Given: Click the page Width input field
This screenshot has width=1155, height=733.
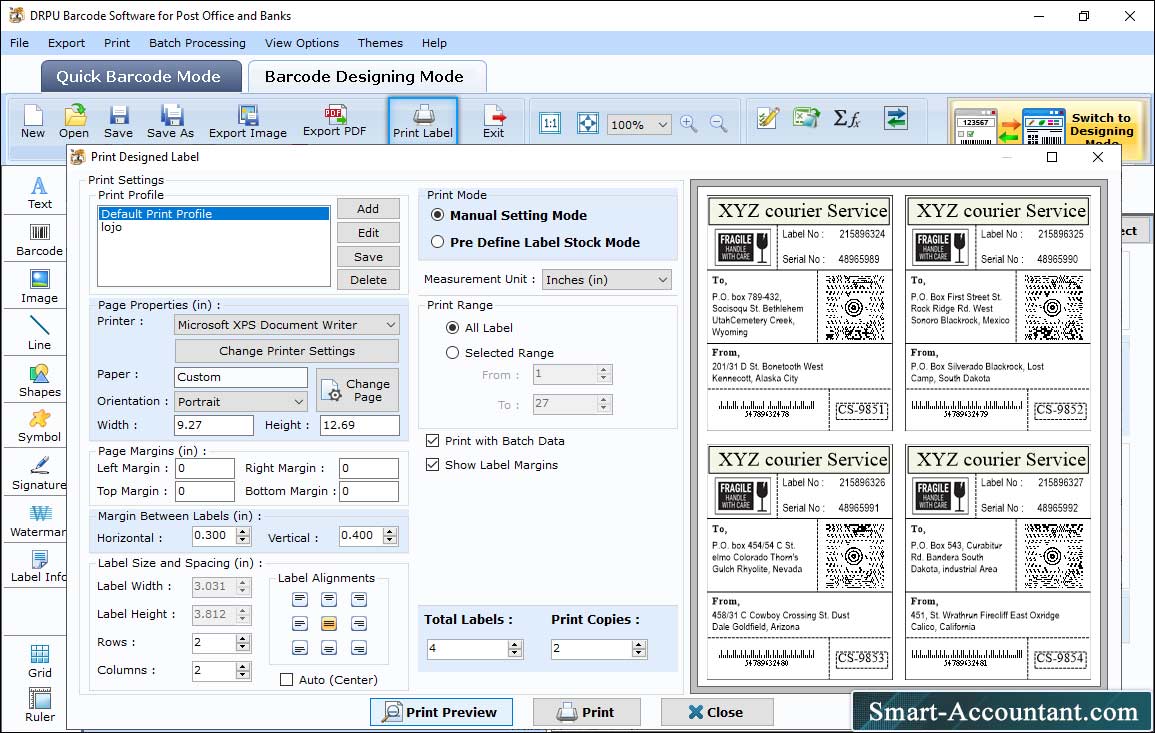Looking at the screenshot, I should click(214, 425).
